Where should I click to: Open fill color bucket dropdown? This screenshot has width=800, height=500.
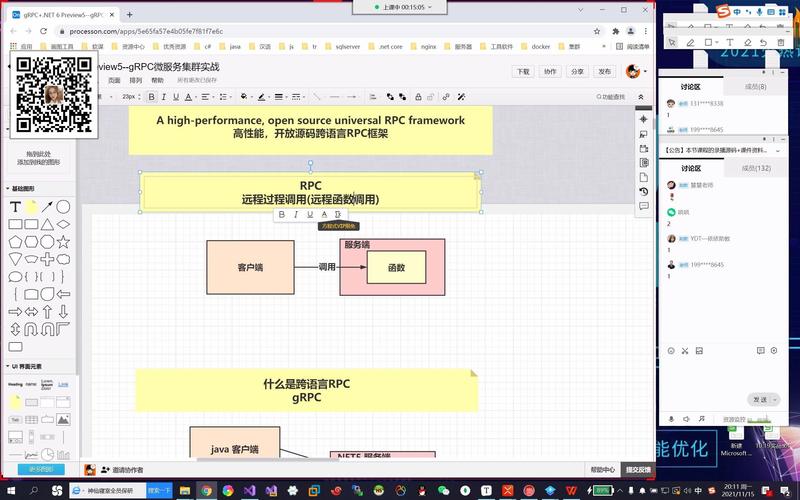click(245, 97)
